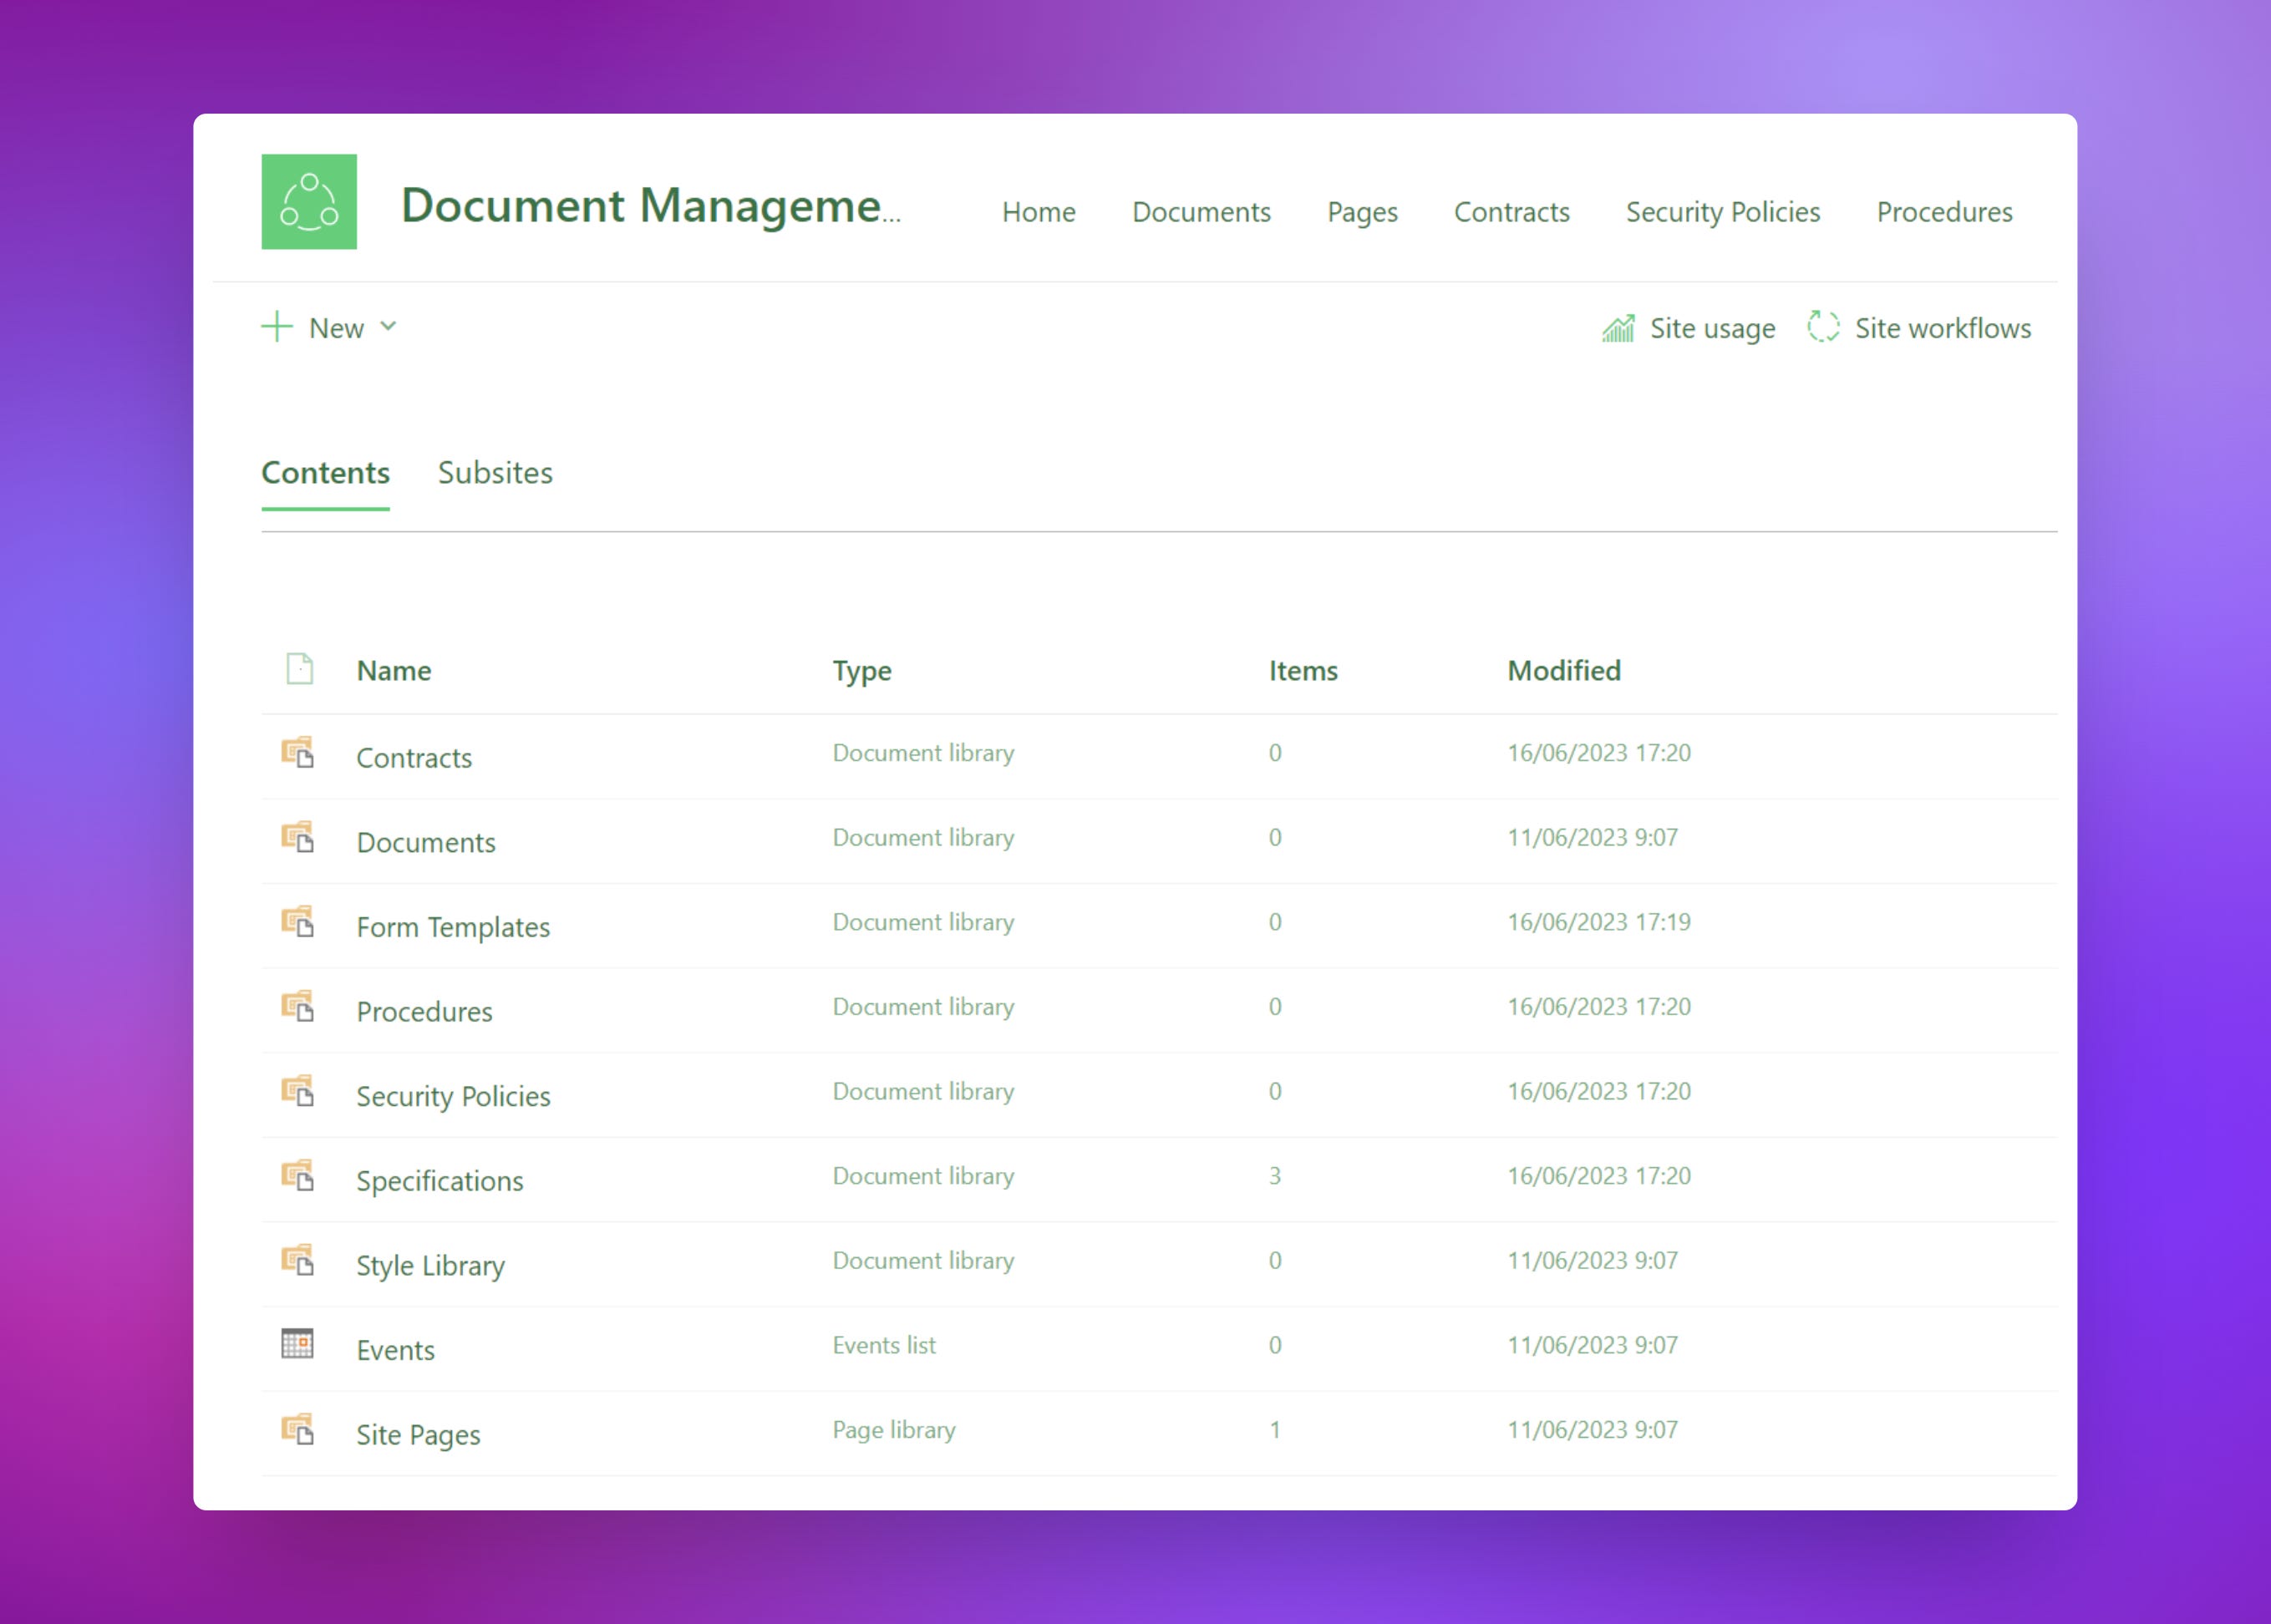The image size is (2271, 1624).
Task: Open the Site Pages library
Action: pos(418,1433)
